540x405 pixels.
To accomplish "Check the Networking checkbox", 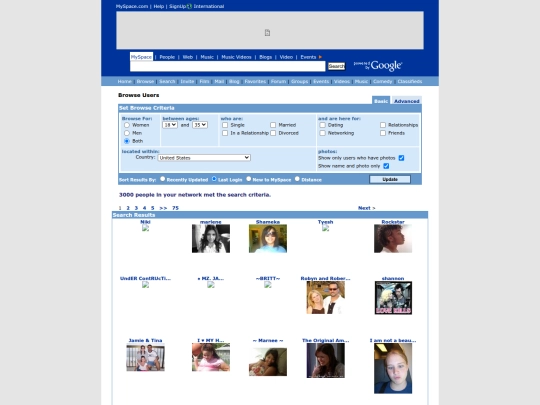I will click(x=322, y=133).
